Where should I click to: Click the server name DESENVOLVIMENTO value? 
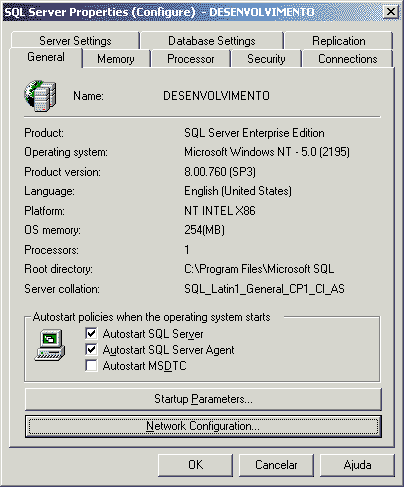pos(216,96)
